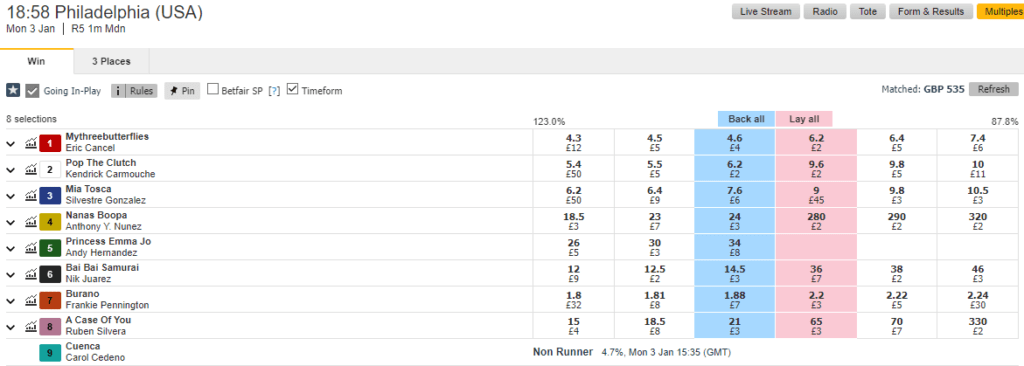Expand the Princess Emma Jo row chevron
Image resolution: width=1024 pixels, height=366 pixels.
(x=10, y=248)
